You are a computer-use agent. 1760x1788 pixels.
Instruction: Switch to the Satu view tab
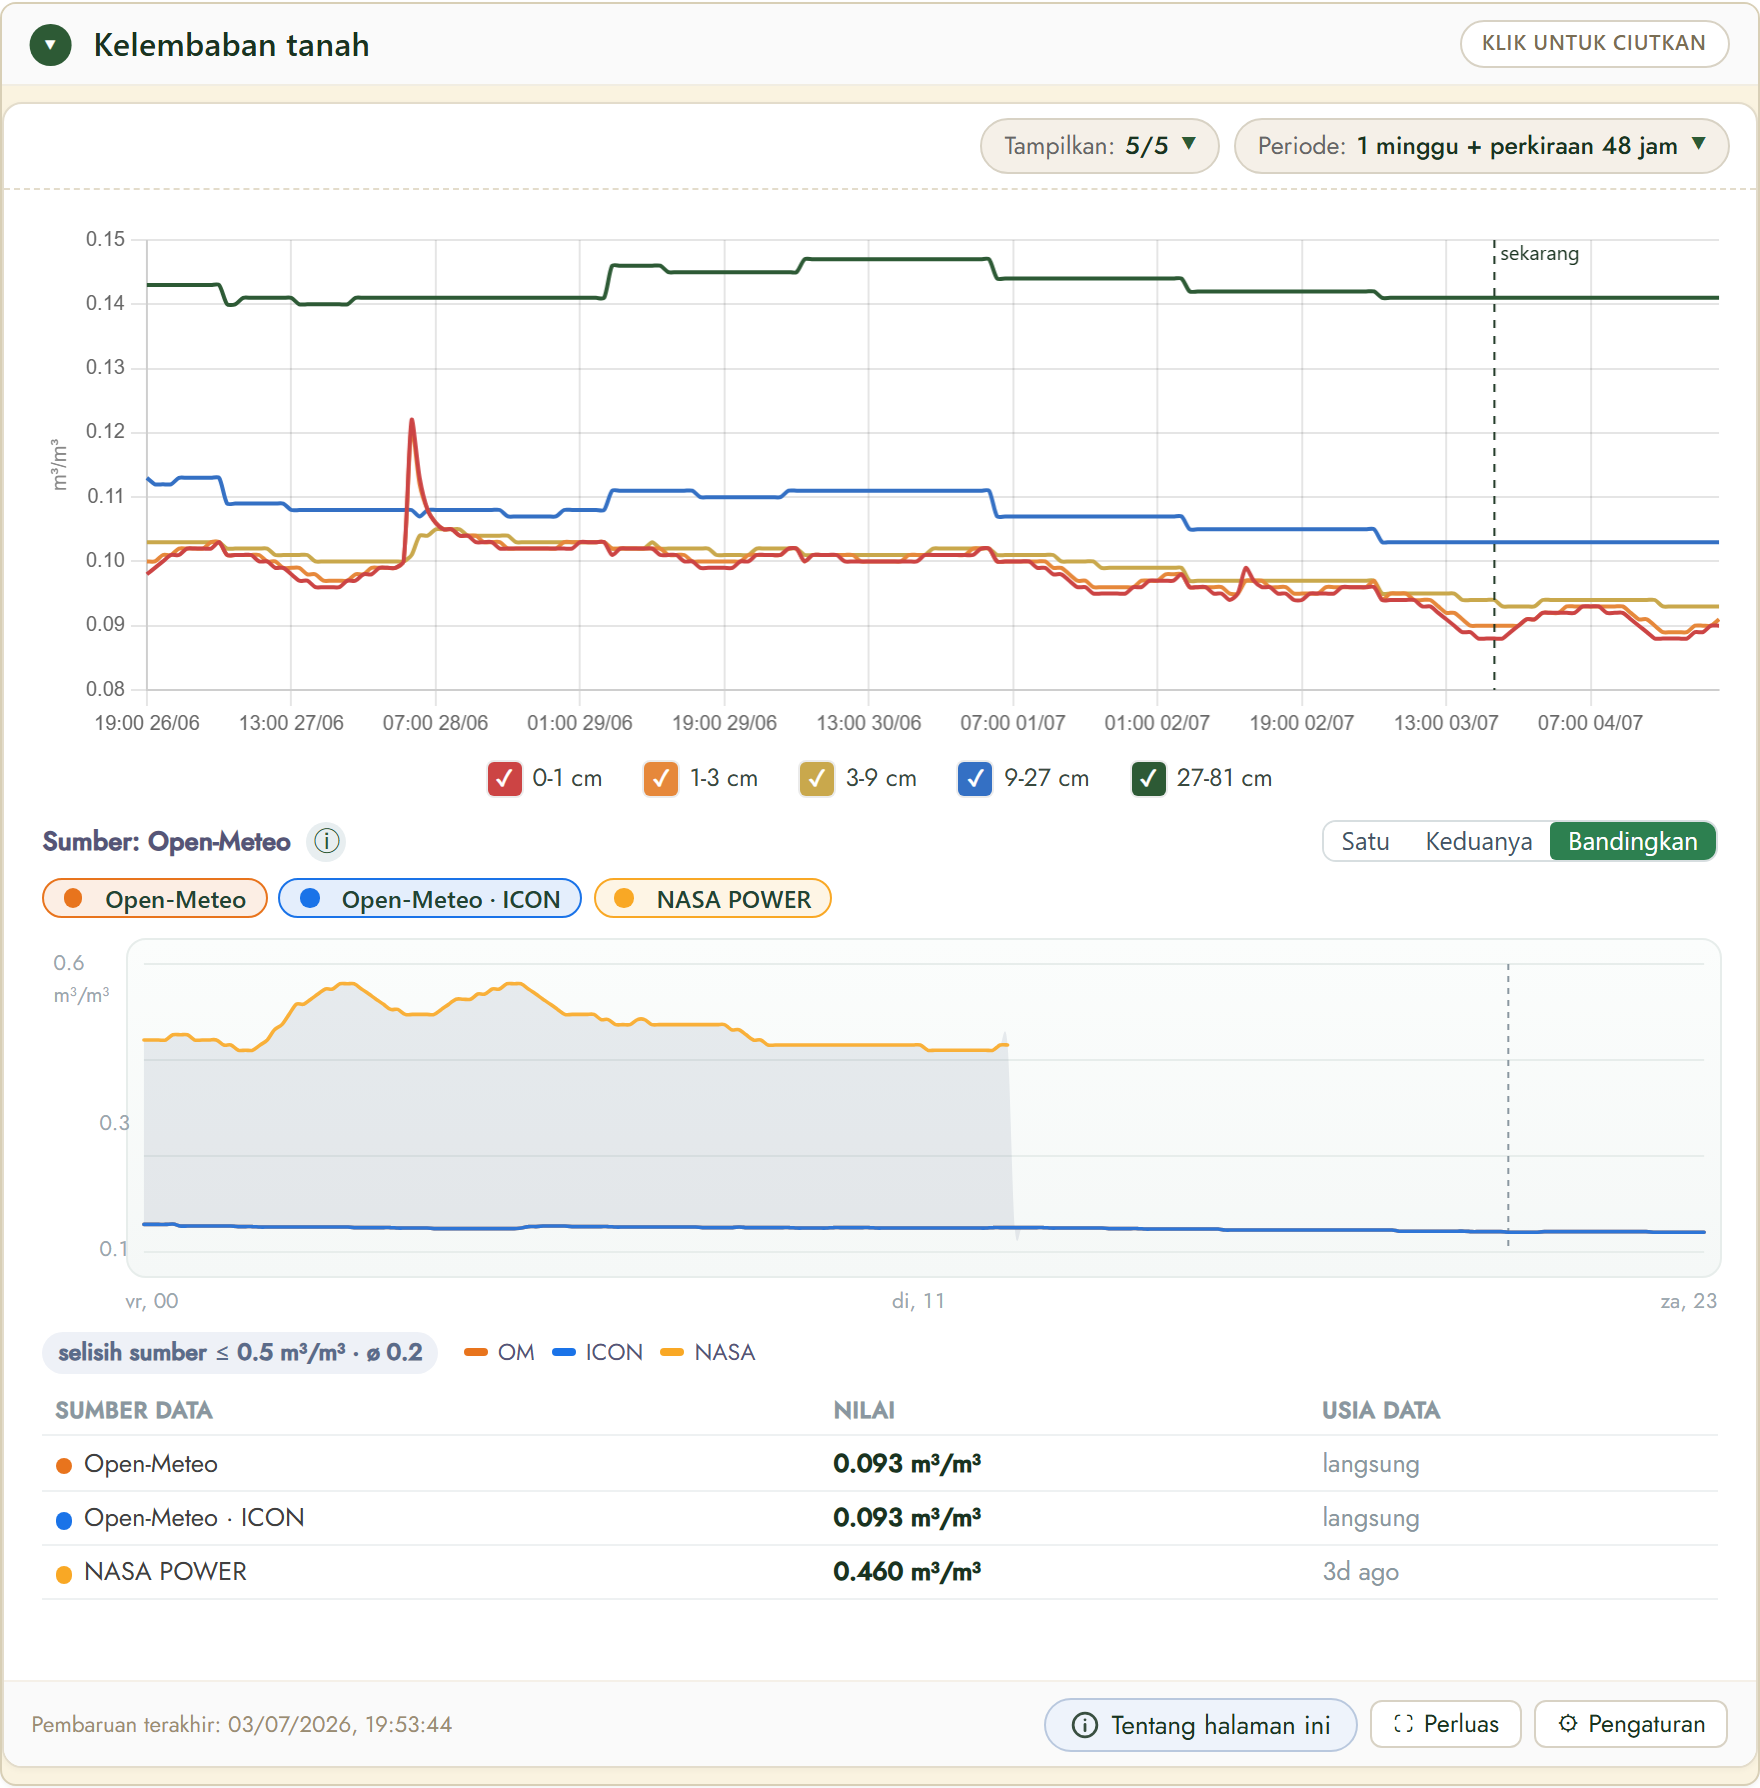tap(1365, 842)
